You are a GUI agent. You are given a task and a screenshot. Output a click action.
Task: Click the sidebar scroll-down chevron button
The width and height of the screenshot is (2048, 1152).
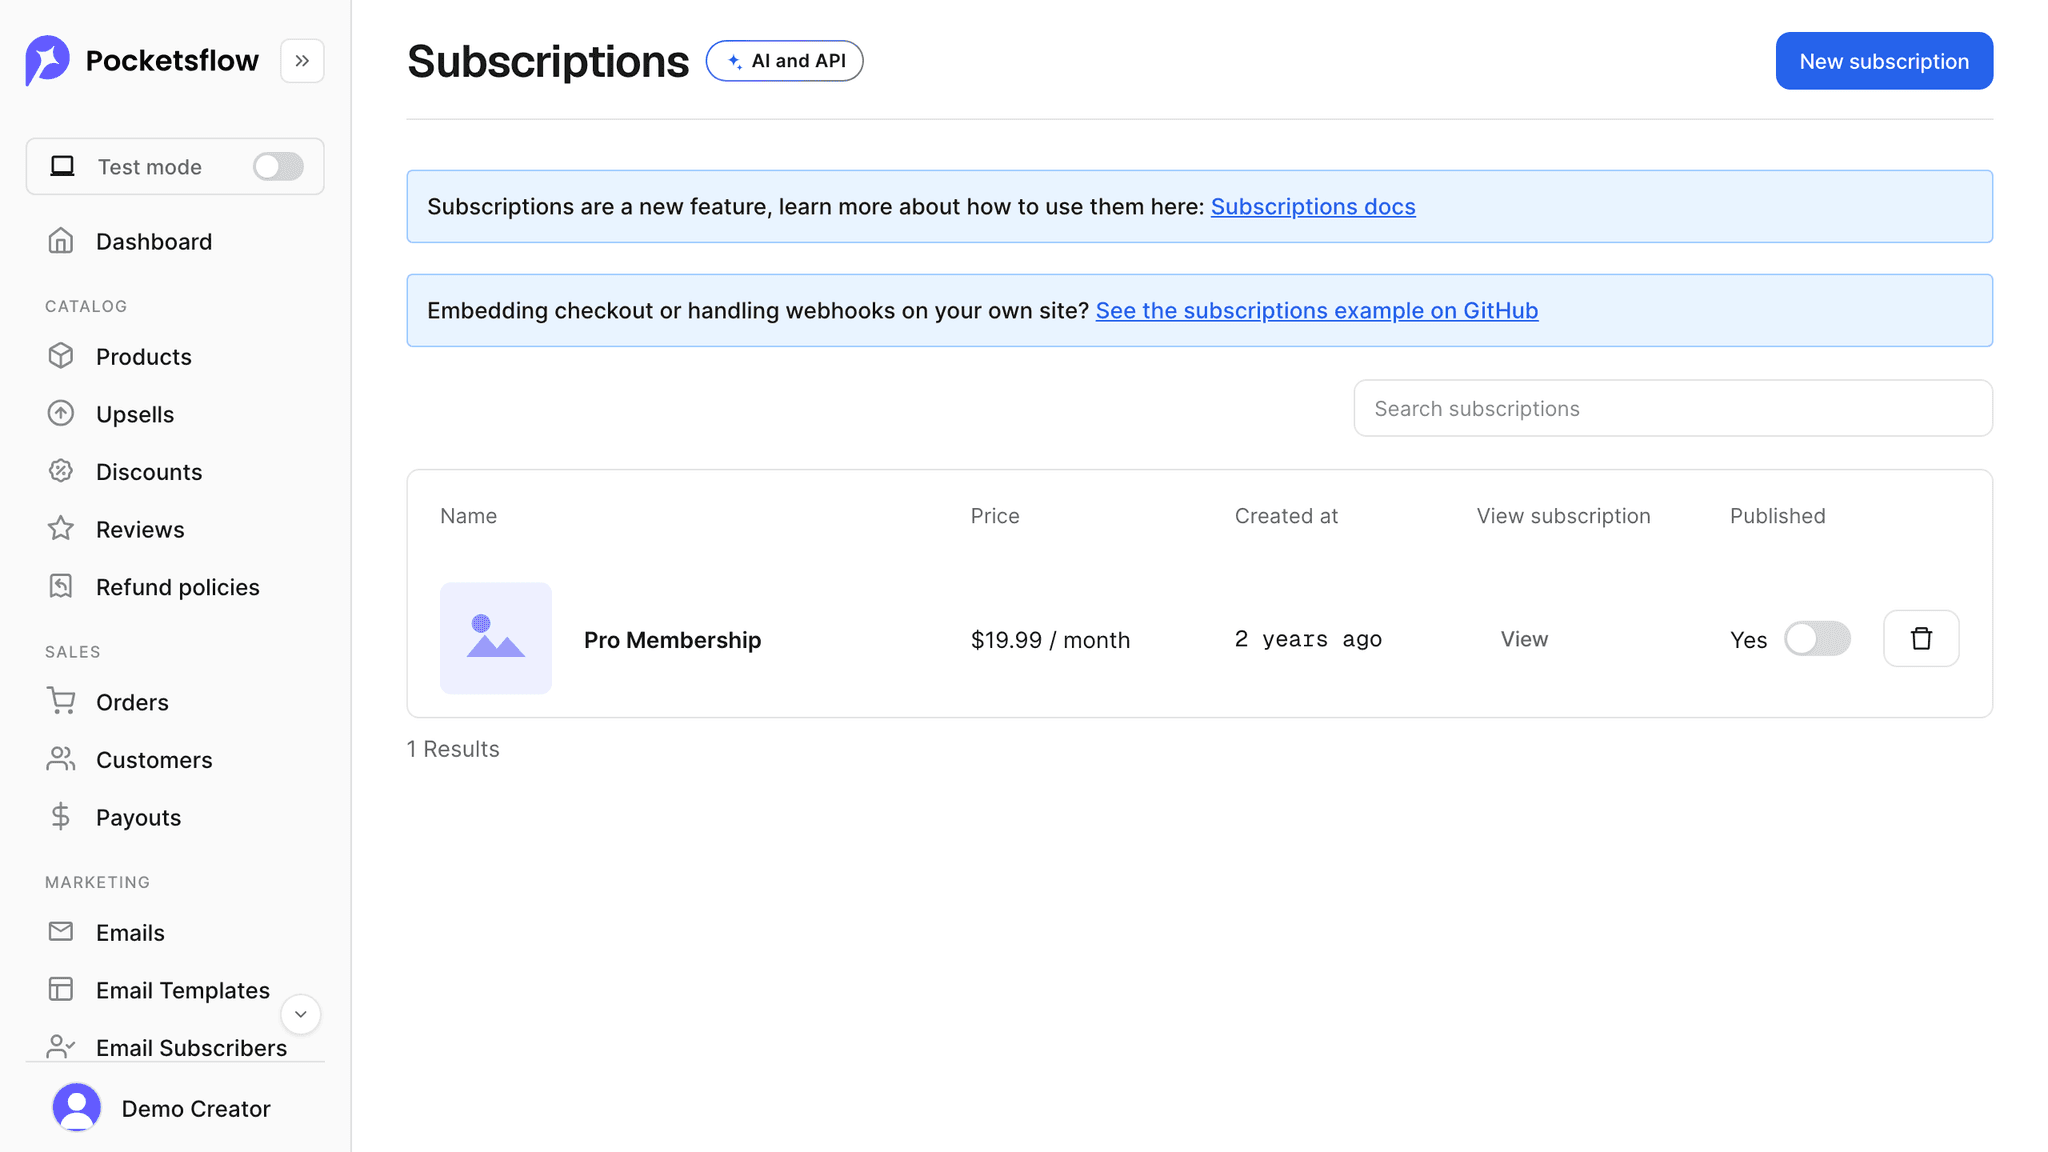300,1014
